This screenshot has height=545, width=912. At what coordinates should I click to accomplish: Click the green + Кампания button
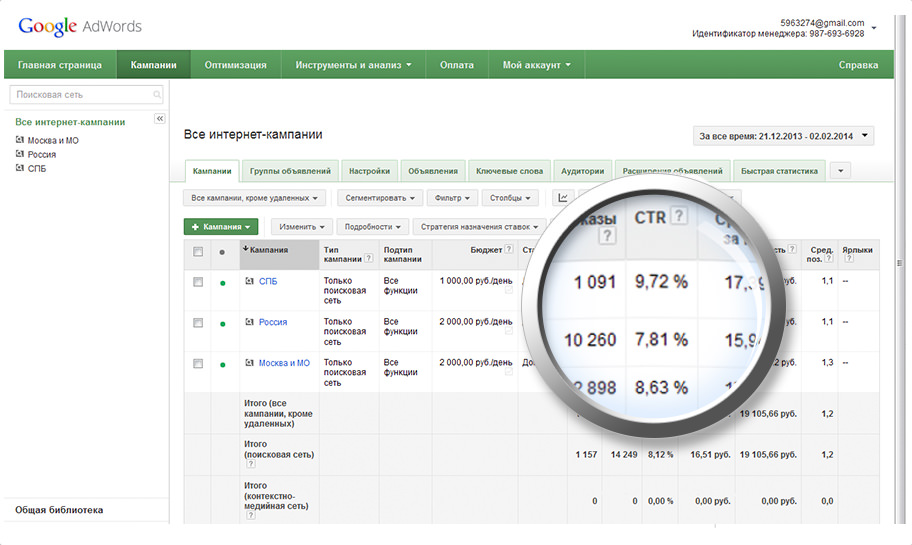[221, 227]
